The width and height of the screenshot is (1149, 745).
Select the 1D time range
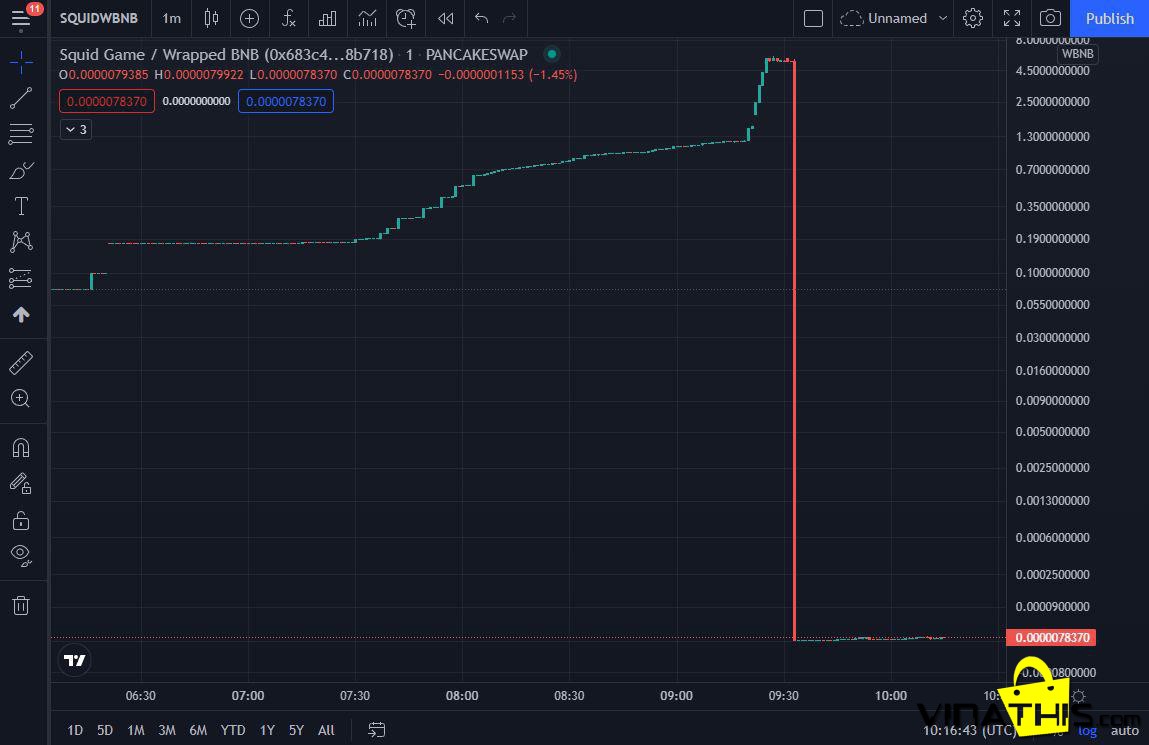tap(75, 730)
